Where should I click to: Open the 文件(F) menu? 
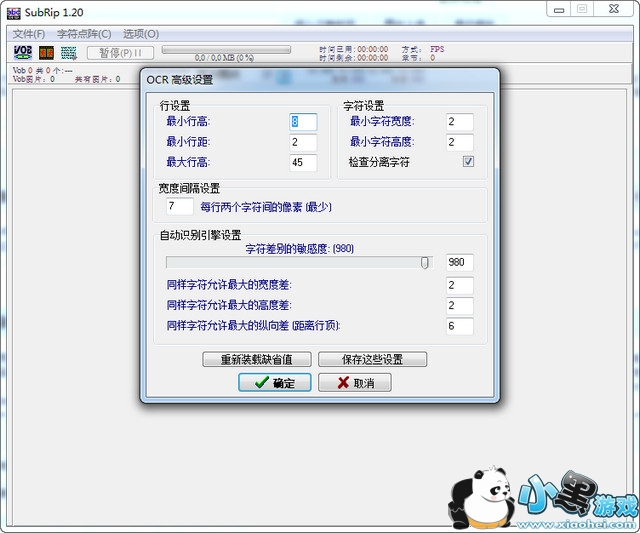click(29, 34)
